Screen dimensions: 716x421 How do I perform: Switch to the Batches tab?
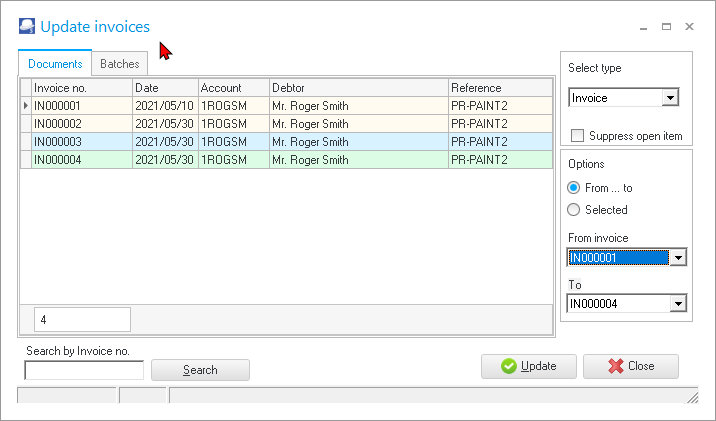coord(120,64)
